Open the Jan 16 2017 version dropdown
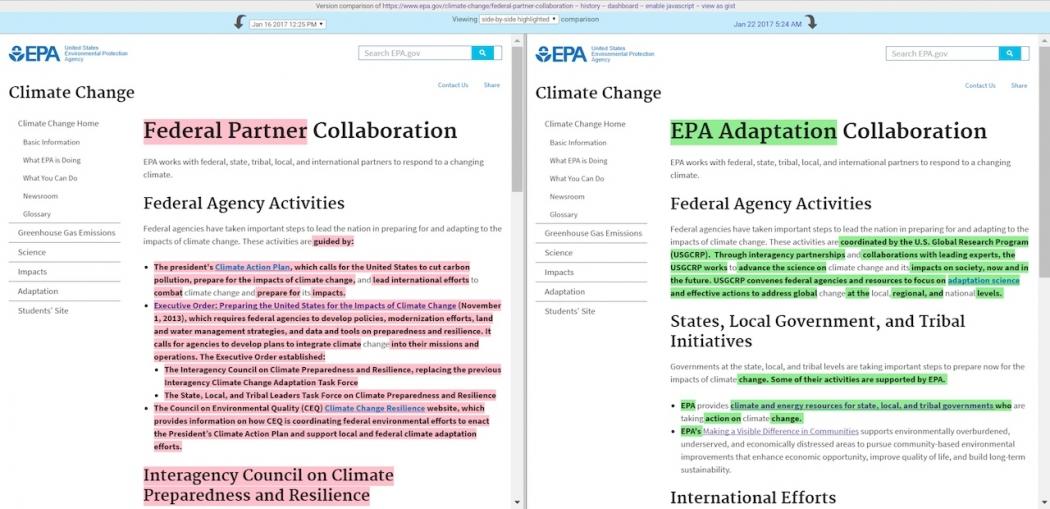 [287, 24]
